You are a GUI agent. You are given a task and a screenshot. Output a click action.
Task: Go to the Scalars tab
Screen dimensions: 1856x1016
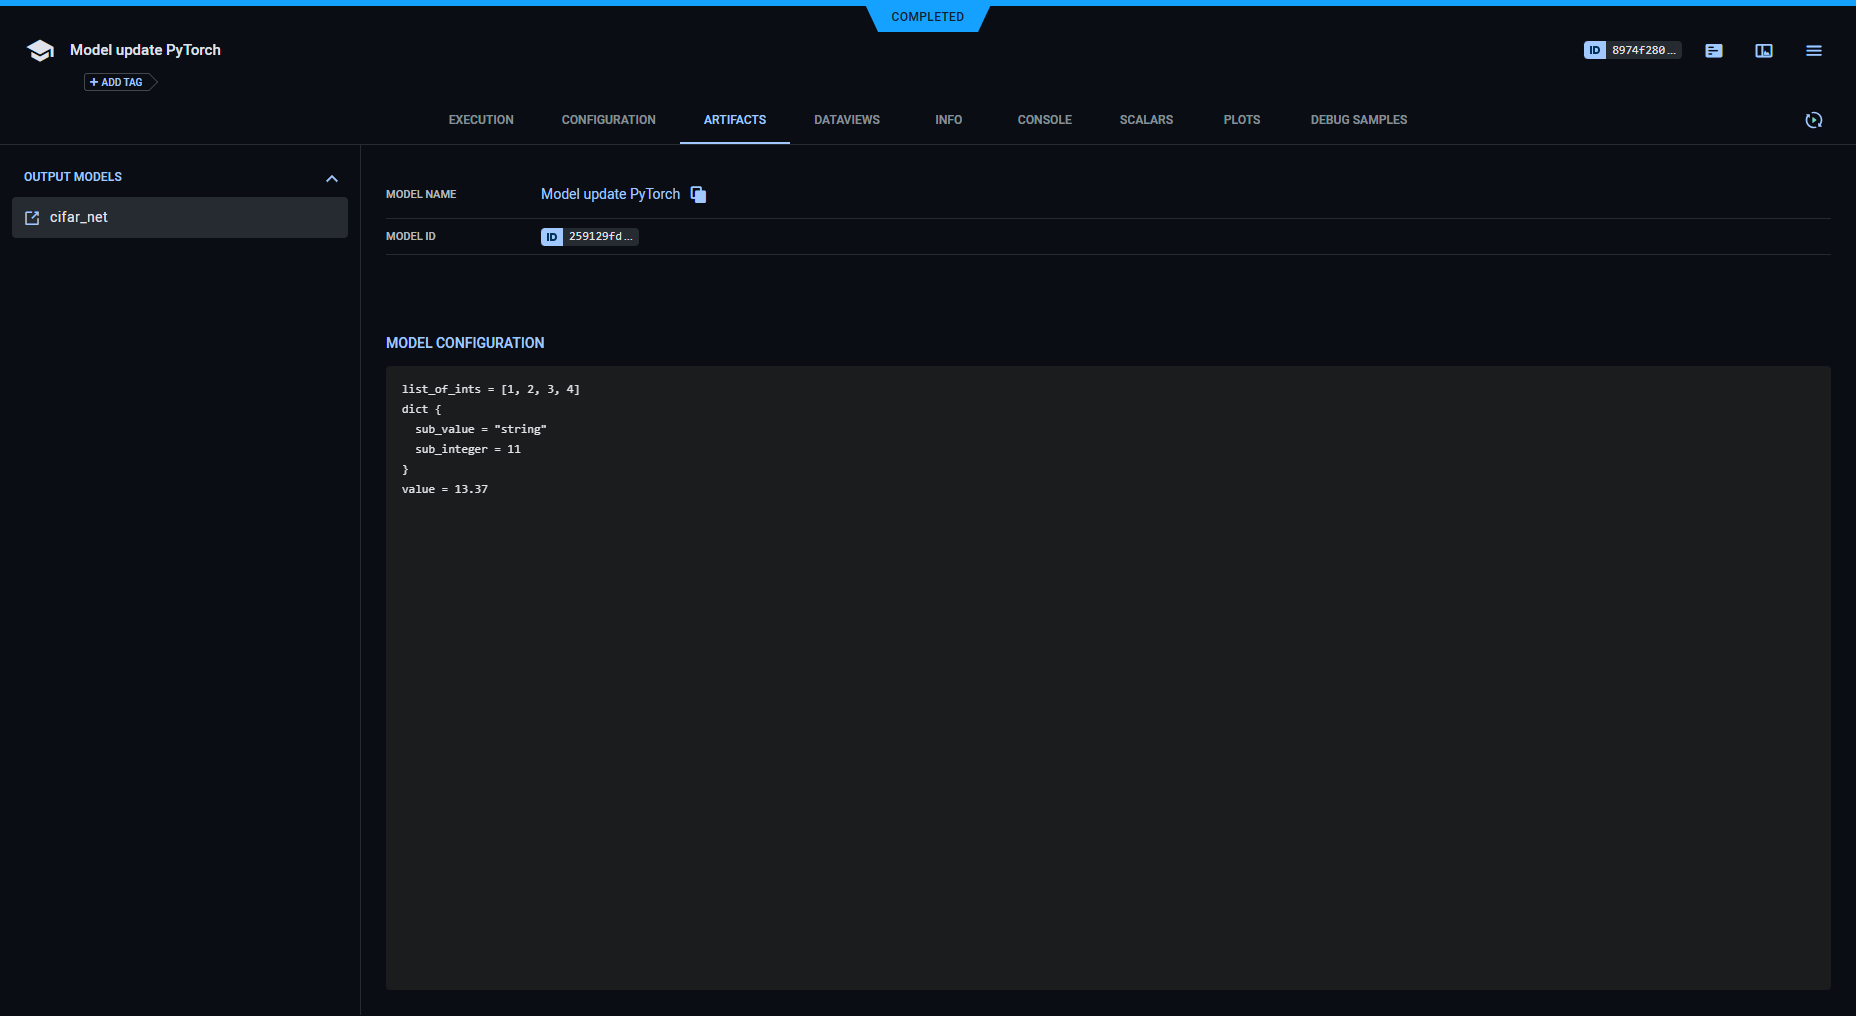(1146, 120)
